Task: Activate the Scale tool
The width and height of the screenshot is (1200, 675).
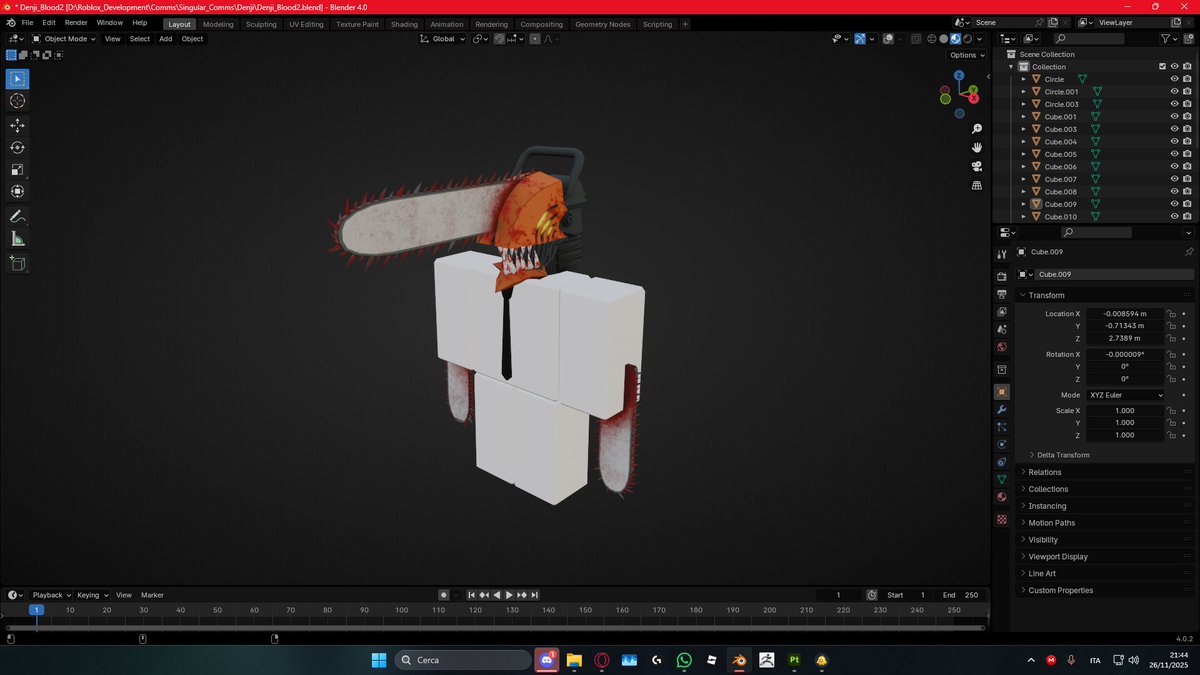Action: coord(17,169)
